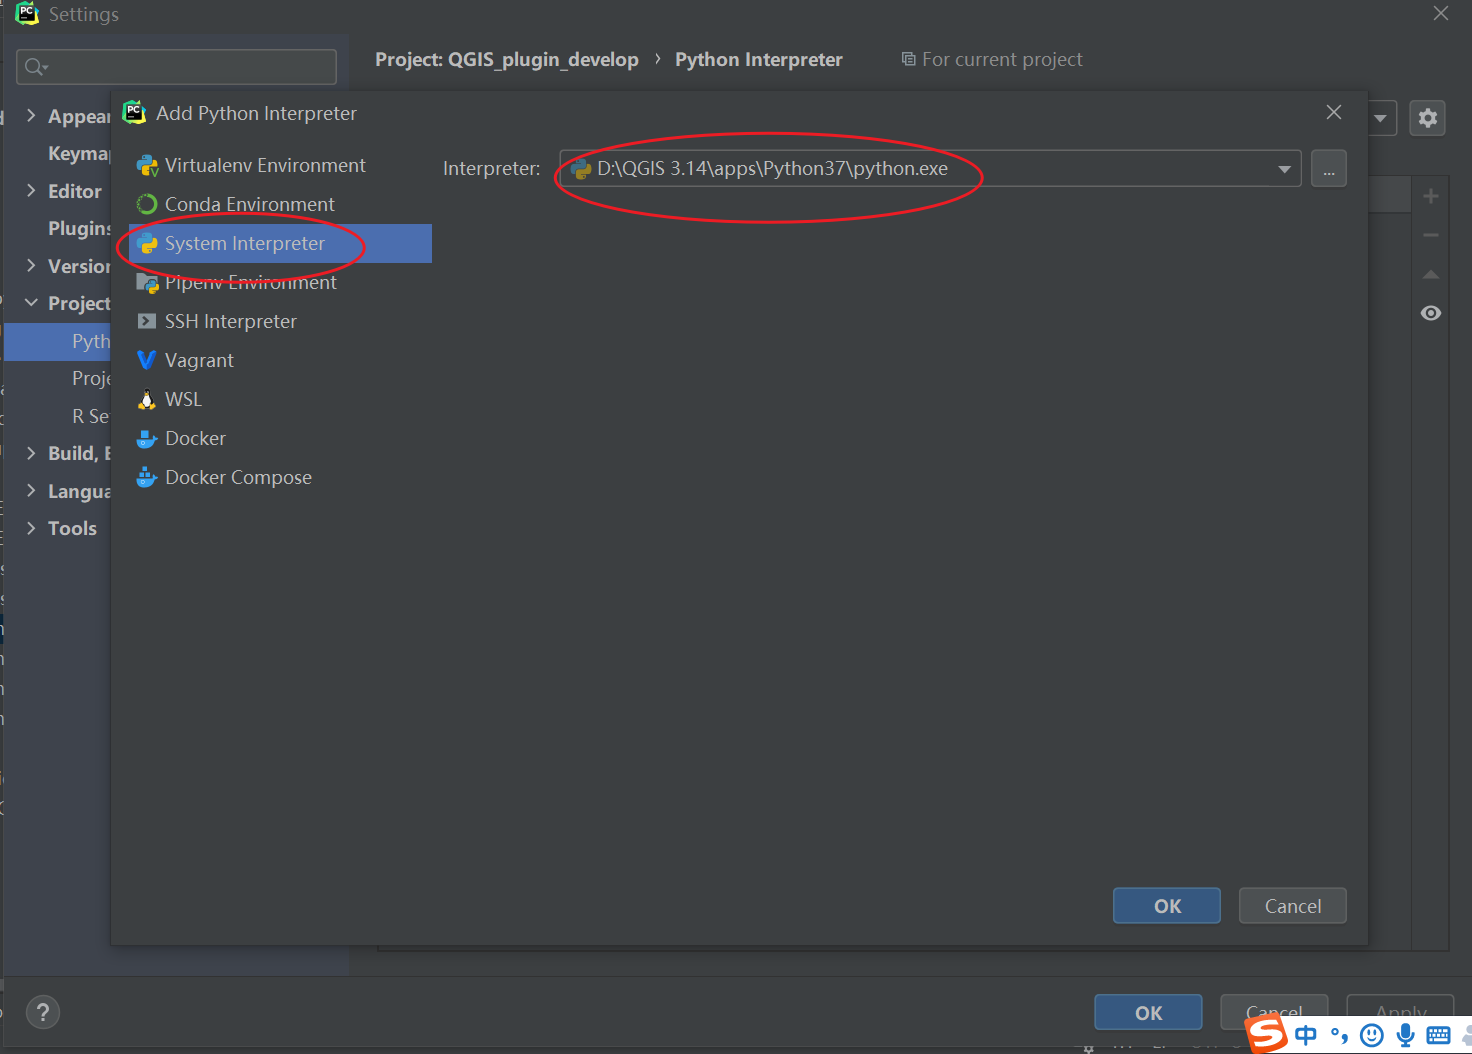Expand the Appearance settings node

pyautogui.click(x=31, y=116)
